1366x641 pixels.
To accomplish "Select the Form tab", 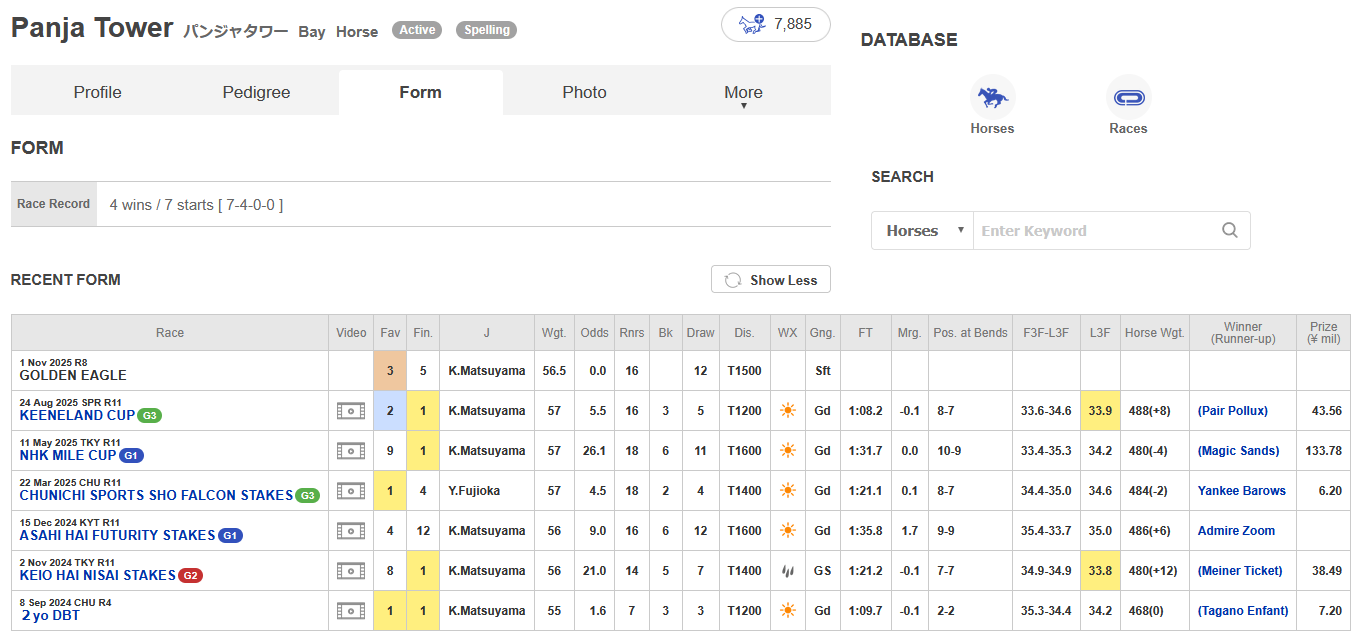I will [x=420, y=92].
